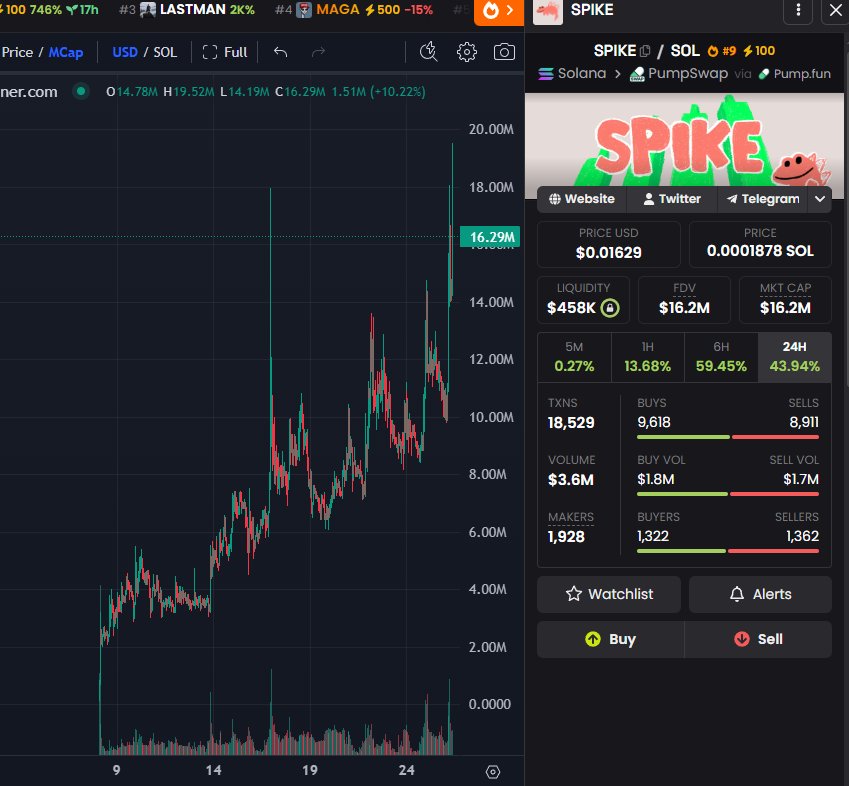Click the SPIKE token avatar icon
This screenshot has width=849, height=786.
[547, 11]
